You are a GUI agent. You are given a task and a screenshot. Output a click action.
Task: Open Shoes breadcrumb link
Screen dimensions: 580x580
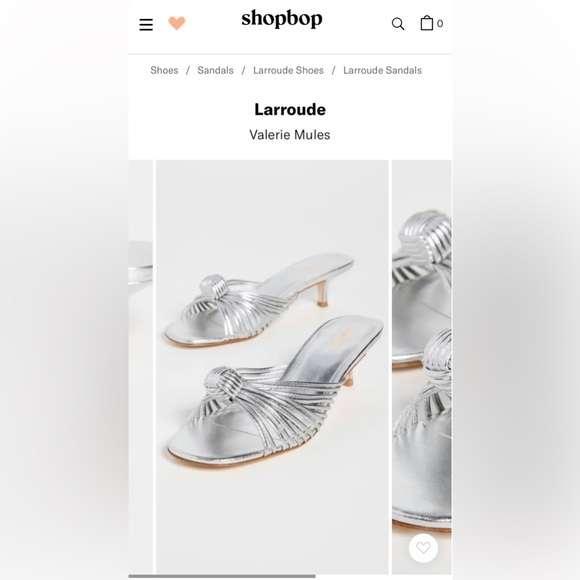(164, 70)
